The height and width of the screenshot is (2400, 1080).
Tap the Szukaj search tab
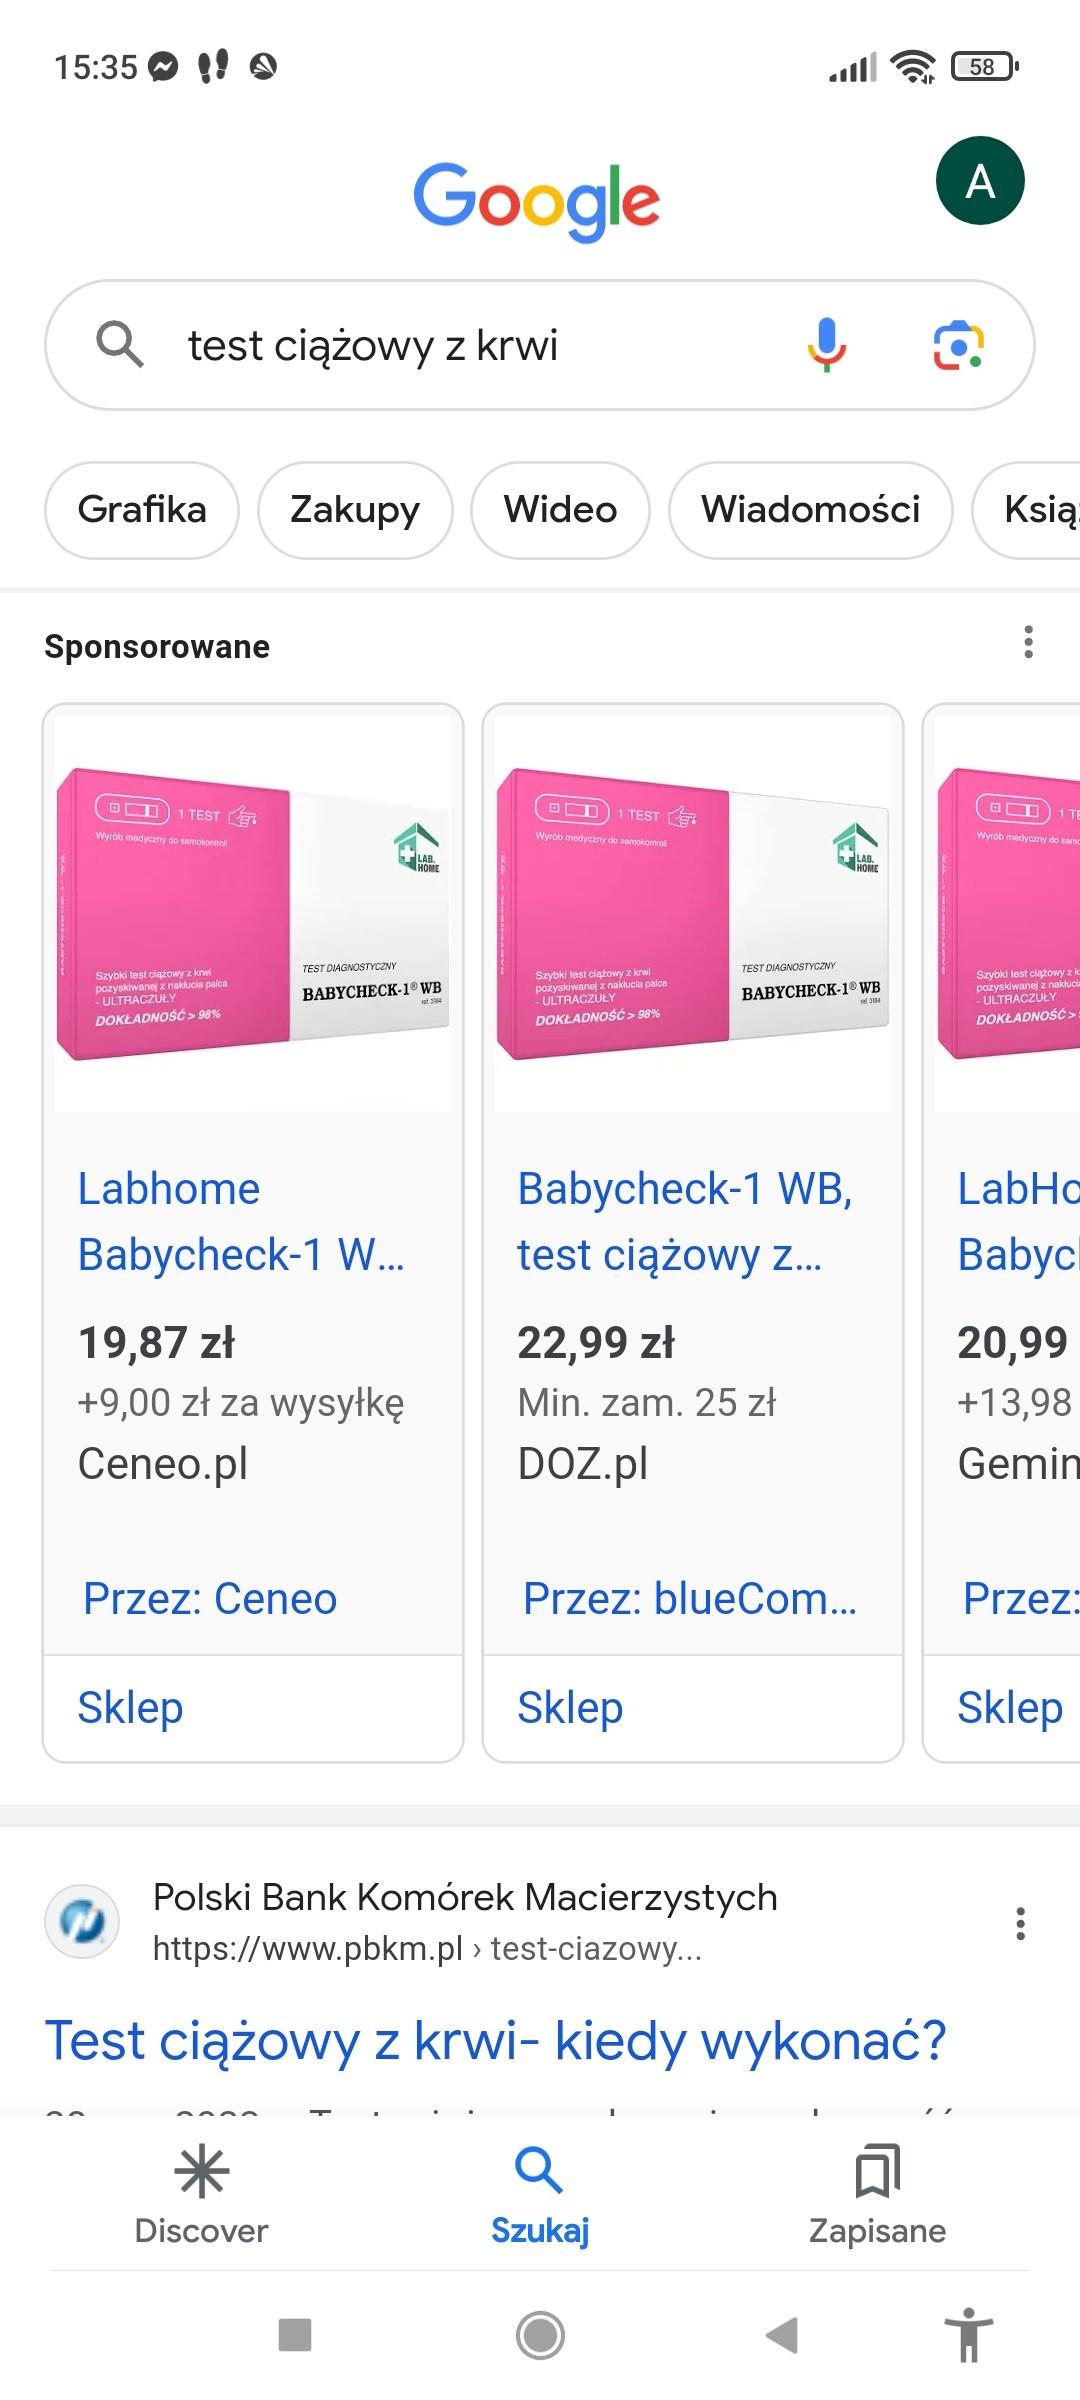[x=540, y=2195]
